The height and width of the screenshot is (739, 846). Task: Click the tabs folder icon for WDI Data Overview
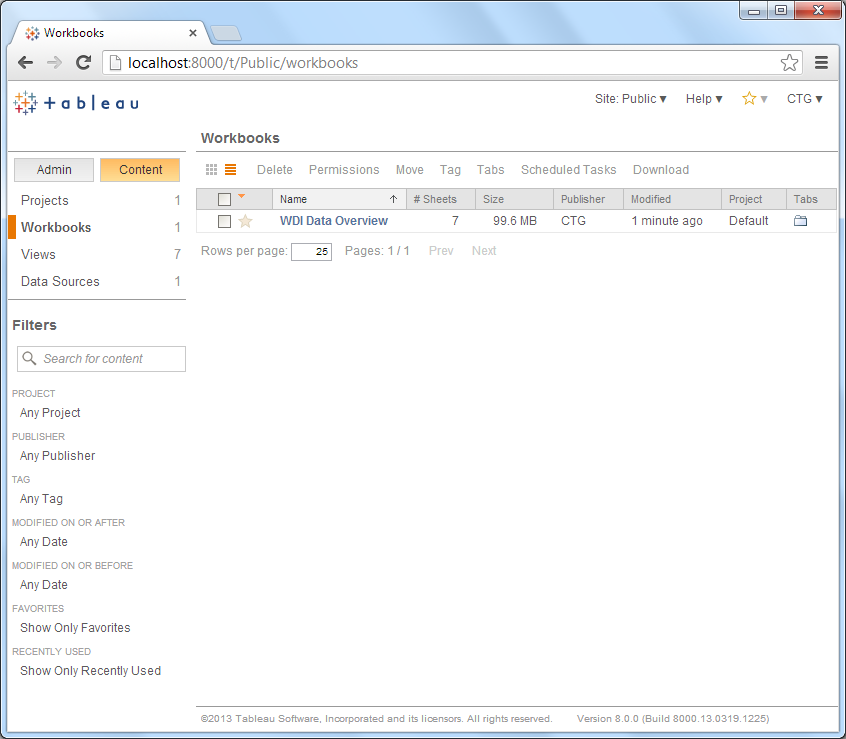(800, 221)
